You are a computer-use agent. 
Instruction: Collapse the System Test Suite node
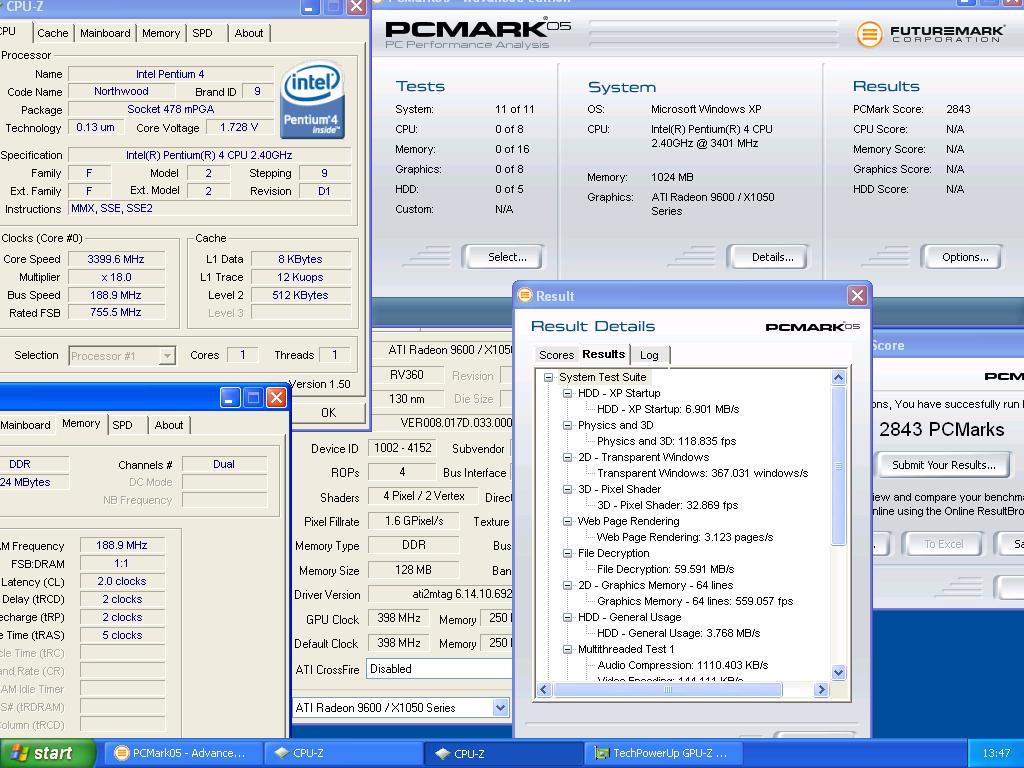[x=549, y=377]
